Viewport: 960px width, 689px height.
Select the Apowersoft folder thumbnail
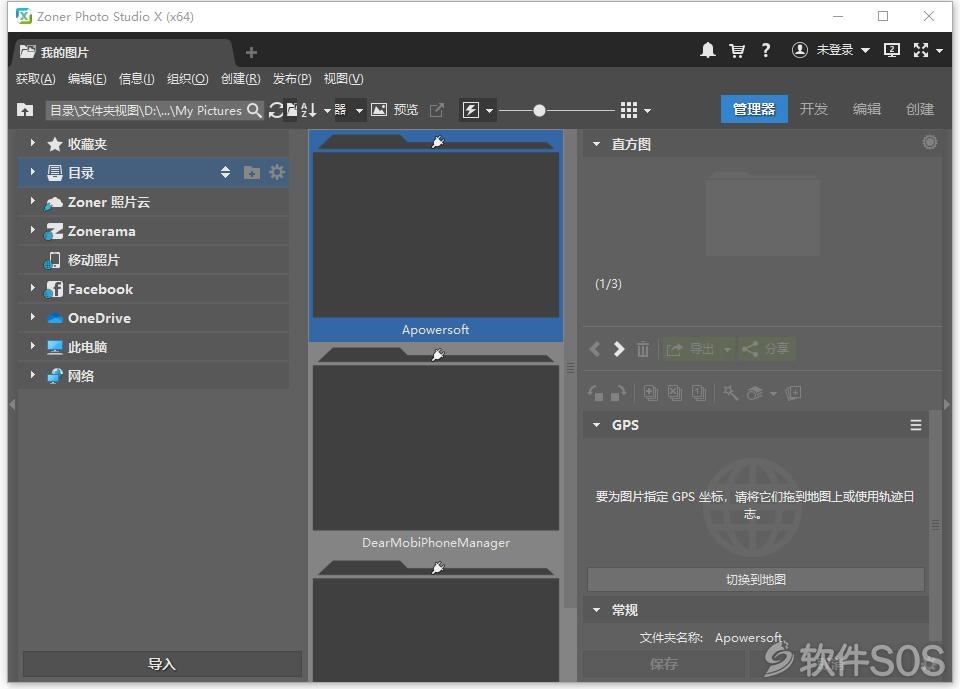pos(436,236)
